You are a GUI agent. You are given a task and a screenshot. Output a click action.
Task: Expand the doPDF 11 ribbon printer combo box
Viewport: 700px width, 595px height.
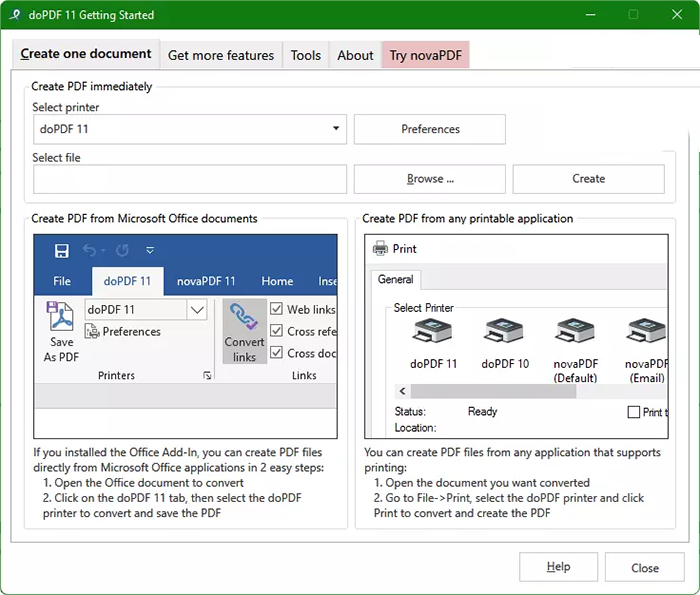click(x=197, y=309)
